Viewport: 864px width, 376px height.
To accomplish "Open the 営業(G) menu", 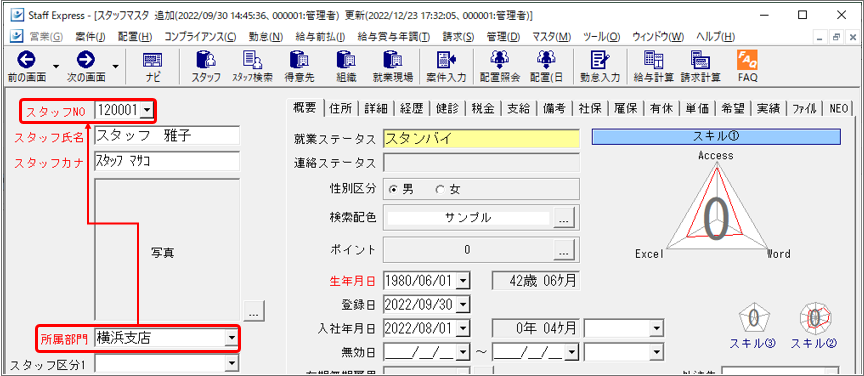I will click(x=46, y=36).
